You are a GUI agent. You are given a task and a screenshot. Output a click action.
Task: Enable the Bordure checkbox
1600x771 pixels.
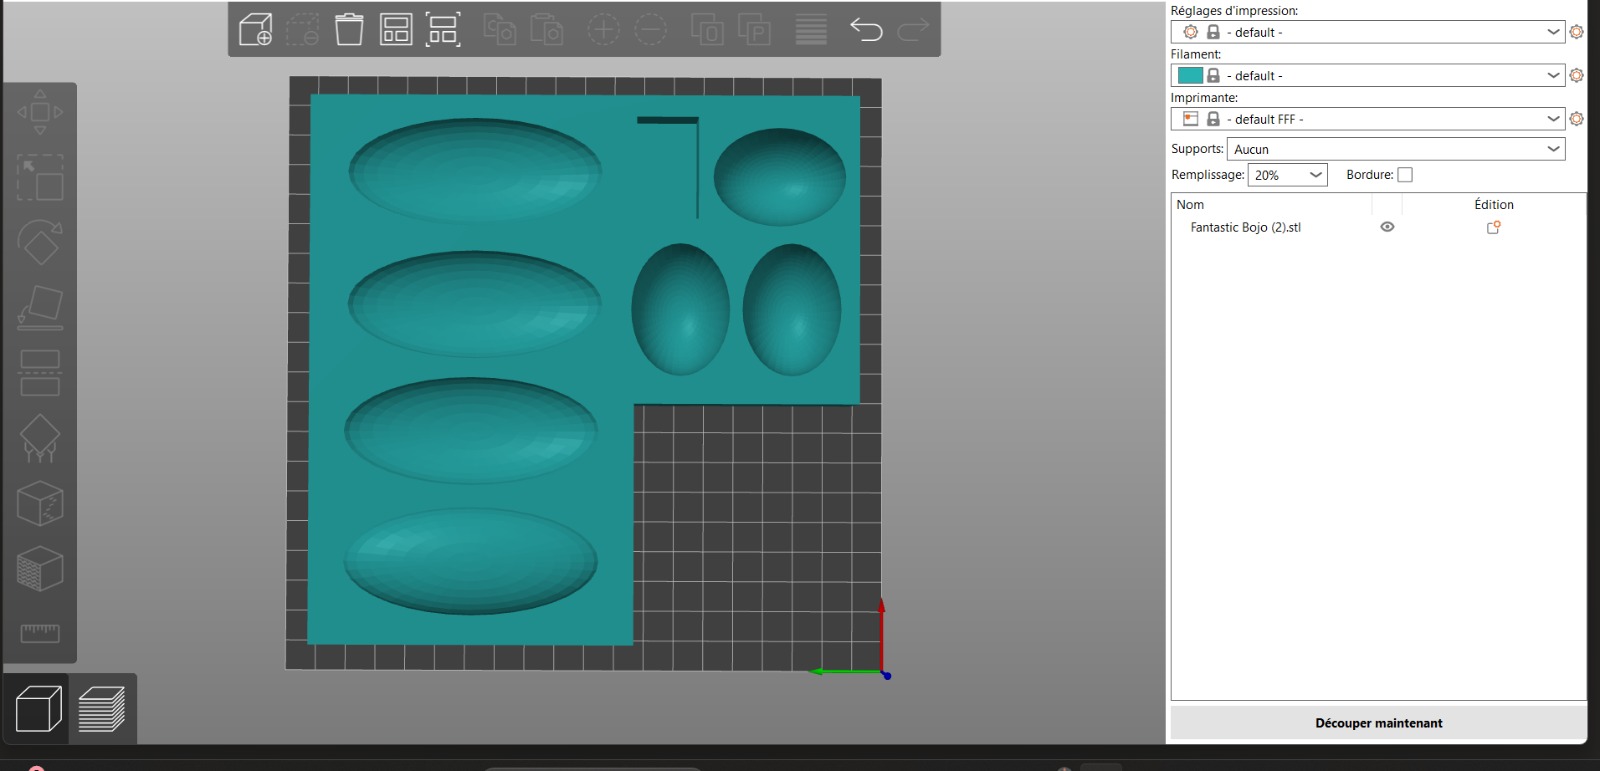point(1405,175)
